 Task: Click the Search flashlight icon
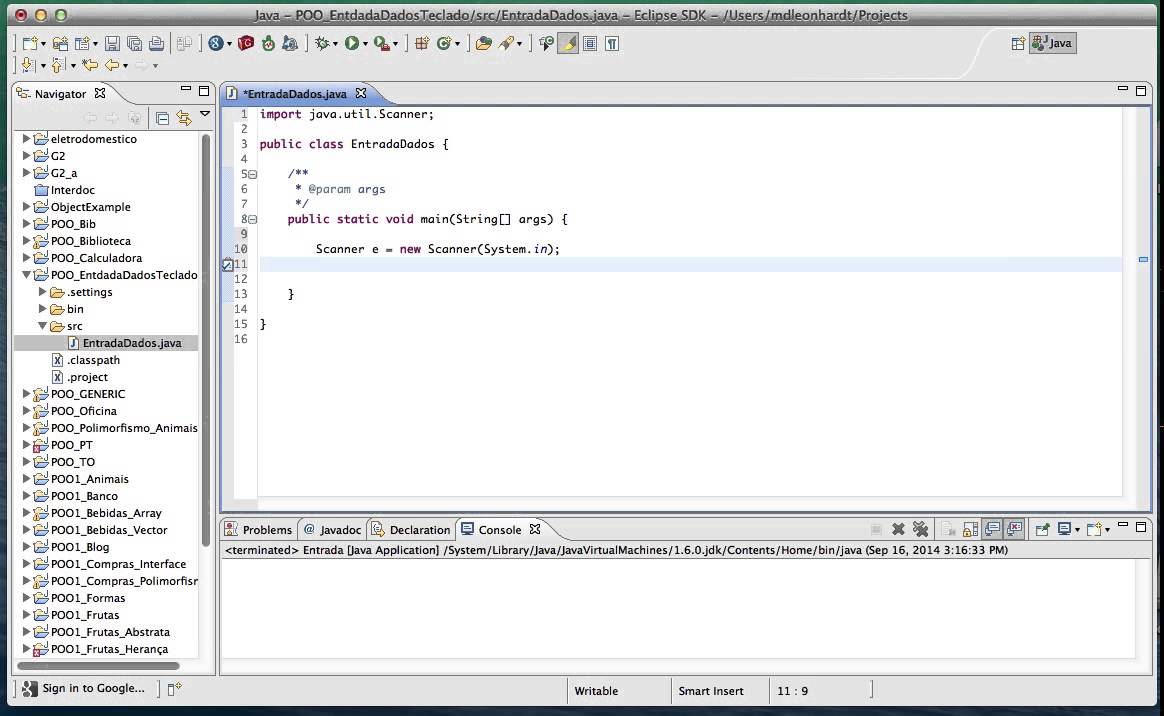(x=506, y=44)
